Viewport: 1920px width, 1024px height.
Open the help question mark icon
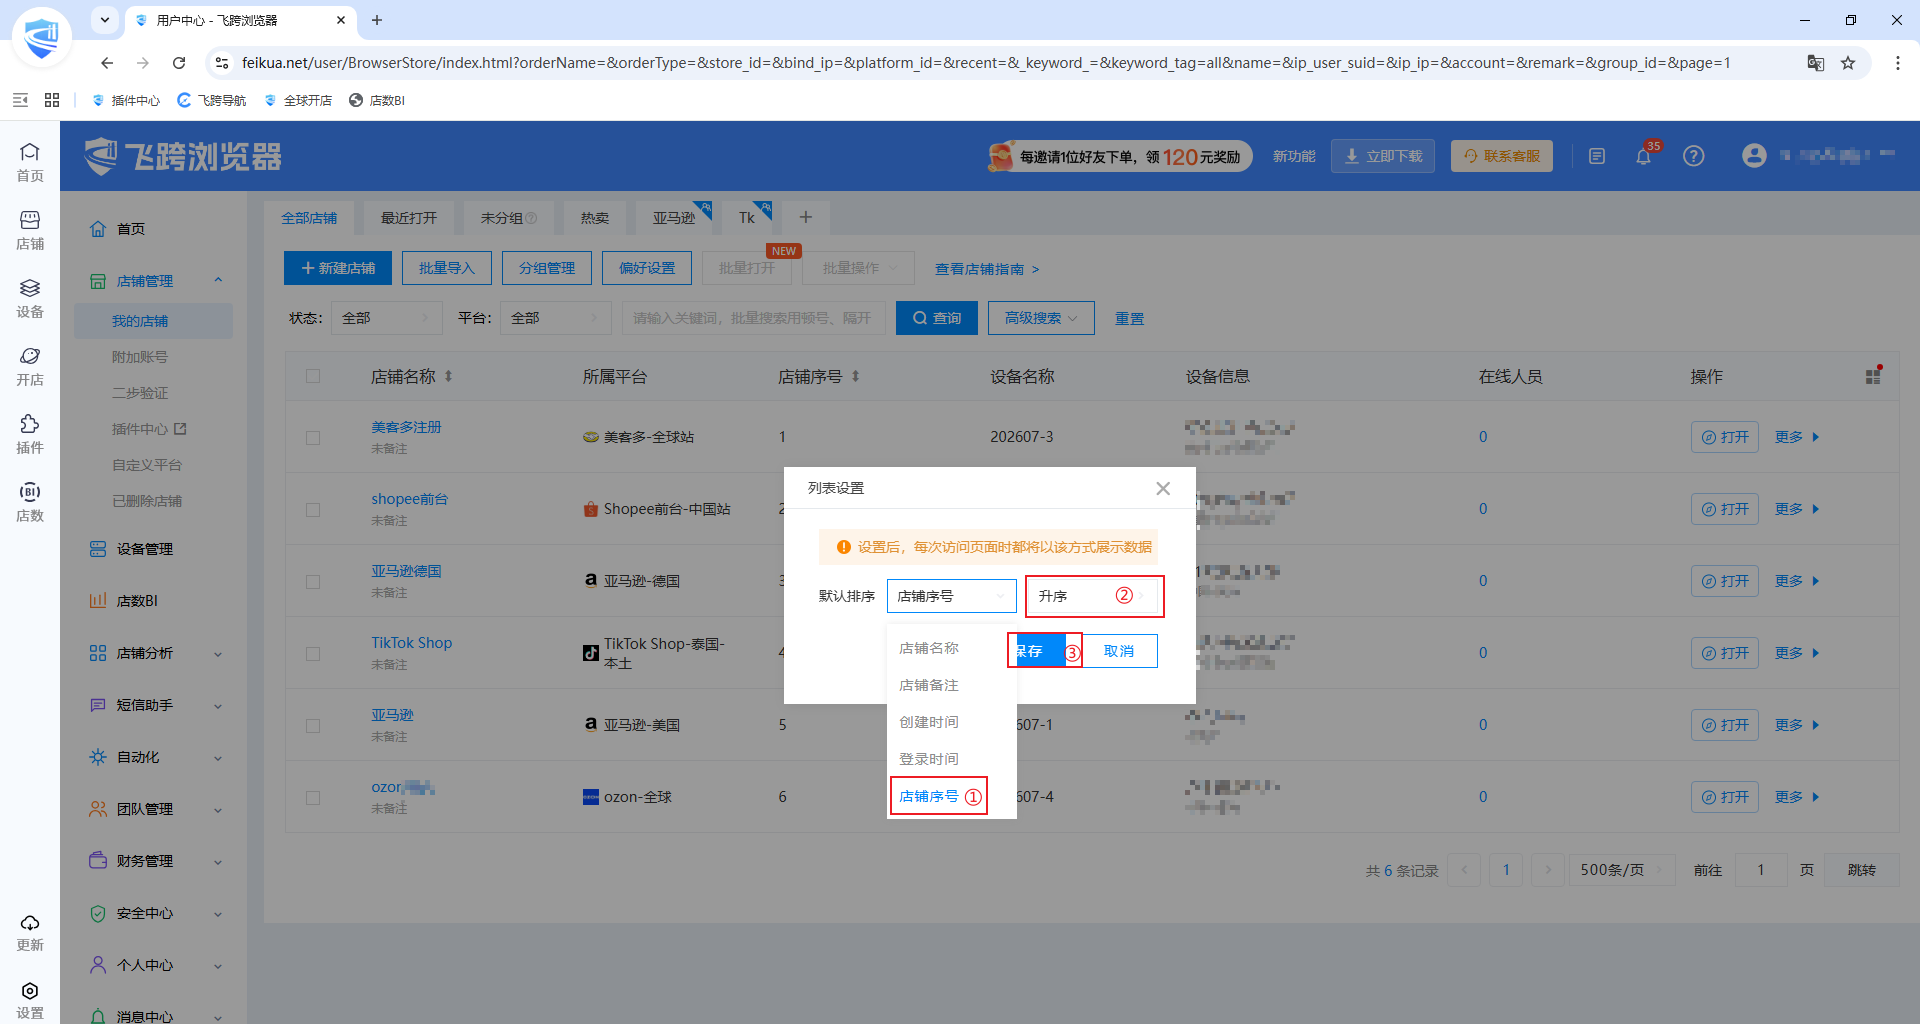pyautogui.click(x=1693, y=156)
